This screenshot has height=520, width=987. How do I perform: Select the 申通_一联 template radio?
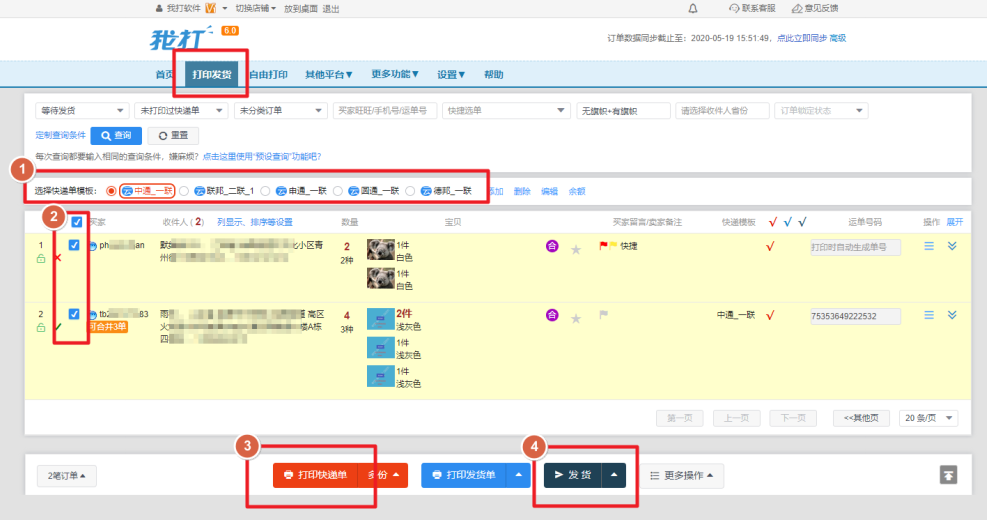[x=266, y=191]
